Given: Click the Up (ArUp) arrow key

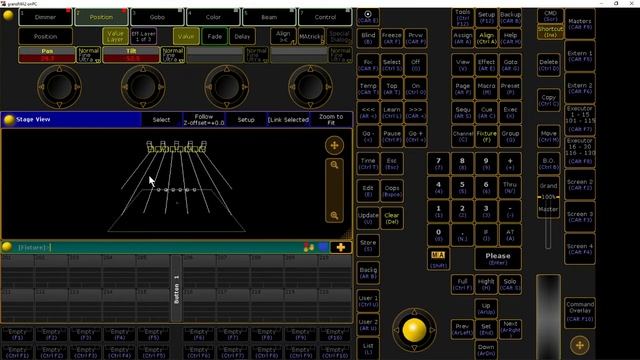Looking at the screenshot, I should pyautogui.click(x=486, y=308).
